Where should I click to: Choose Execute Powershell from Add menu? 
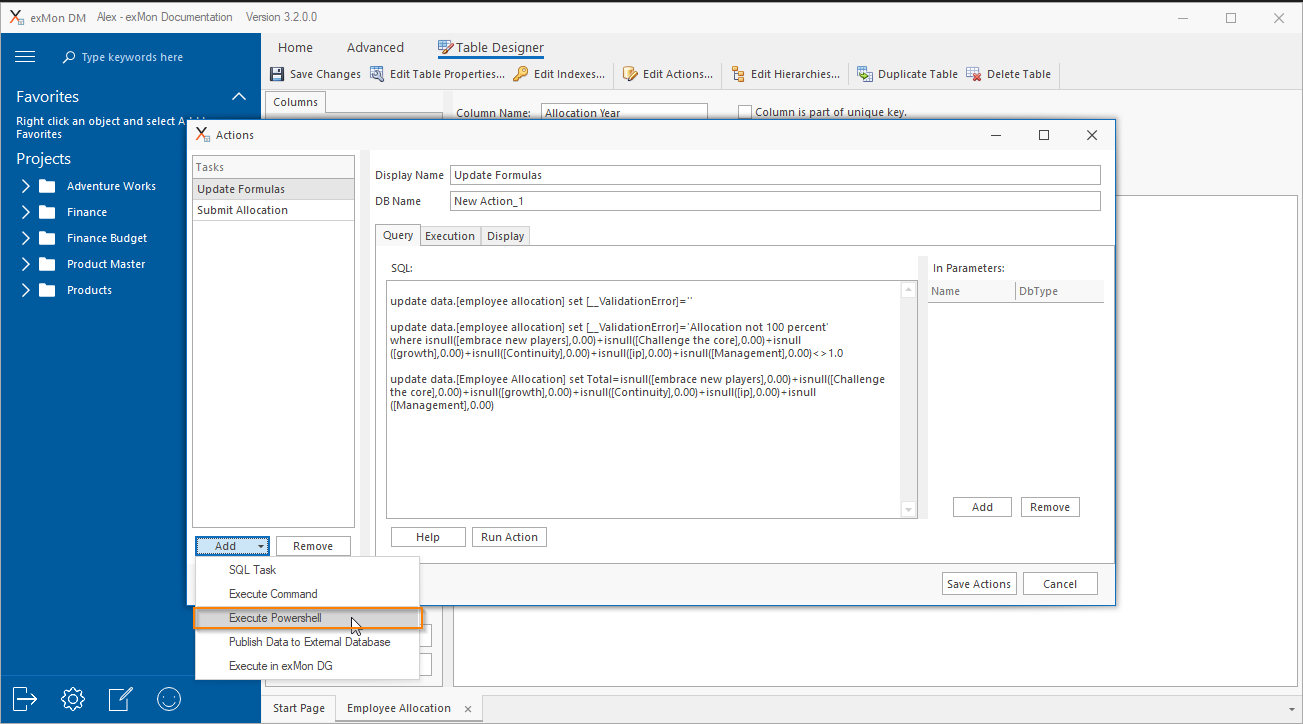click(307, 618)
